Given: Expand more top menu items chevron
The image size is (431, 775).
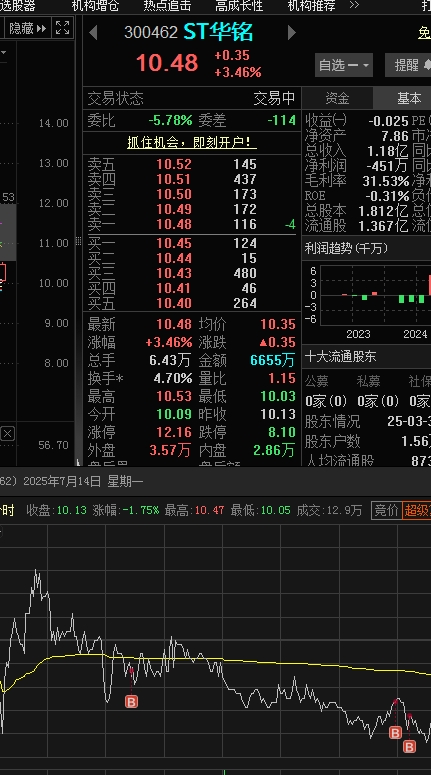Looking at the screenshot, I should [x=354, y=5].
